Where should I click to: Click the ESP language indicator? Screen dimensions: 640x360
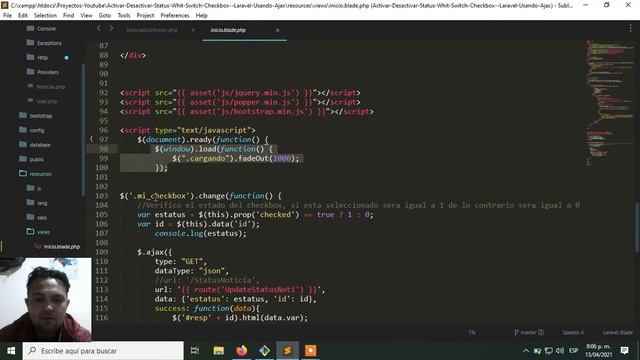(573, 351)
